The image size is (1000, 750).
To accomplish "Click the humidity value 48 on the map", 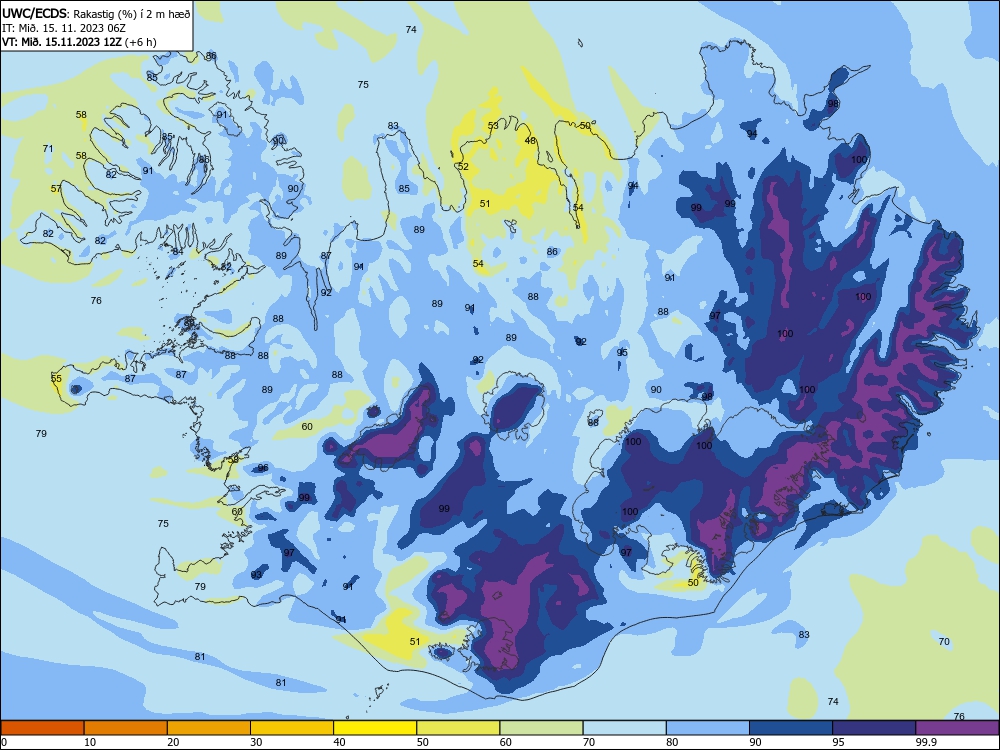I will [x=530, y=140].
